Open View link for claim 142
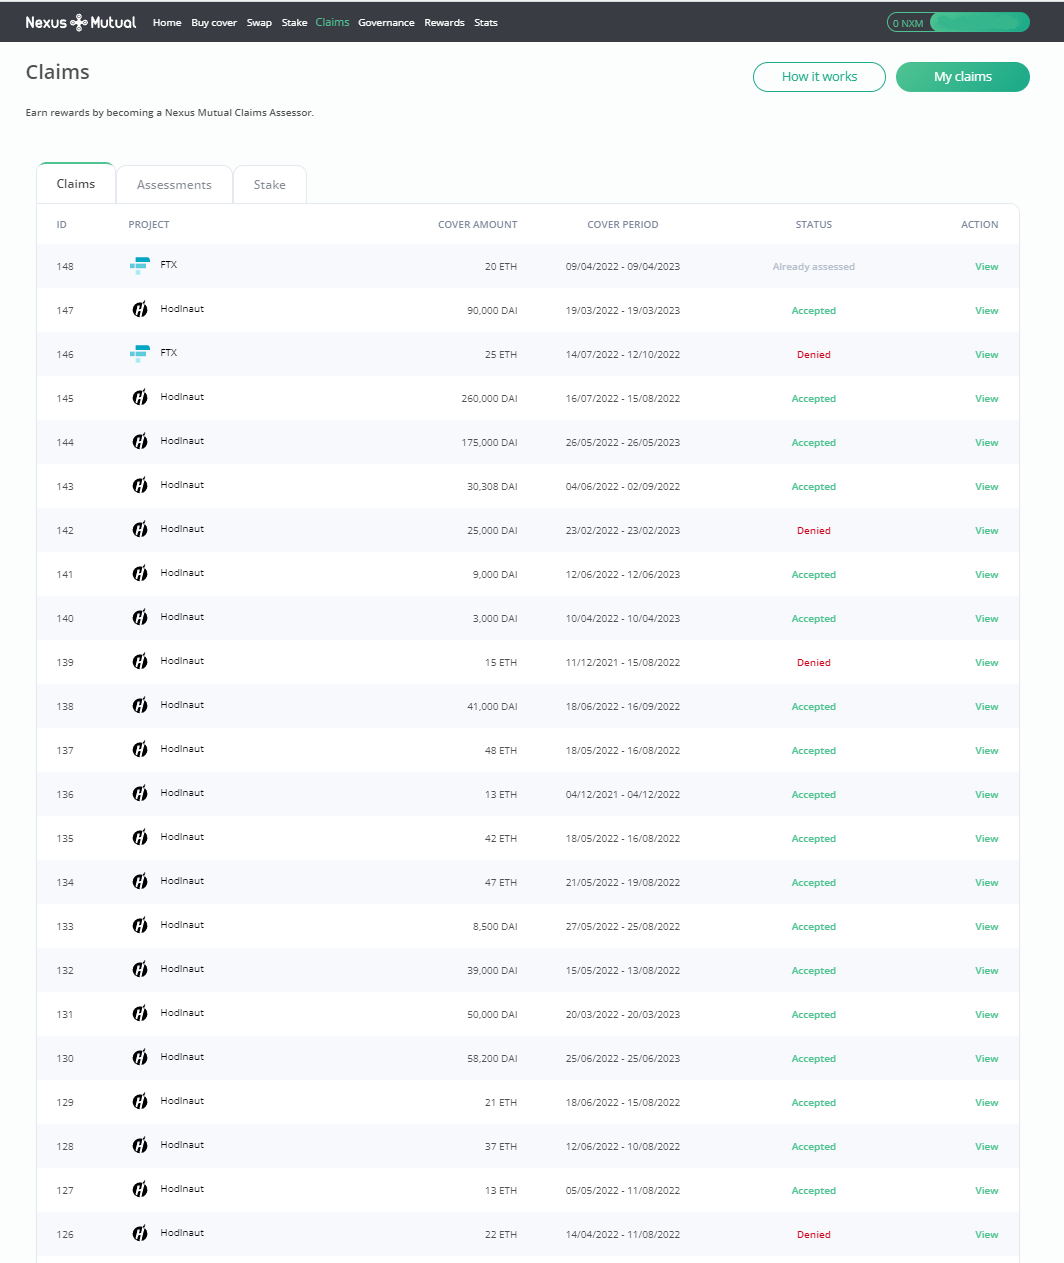This screenshot has height=1263, width=1064. [987, 531]
